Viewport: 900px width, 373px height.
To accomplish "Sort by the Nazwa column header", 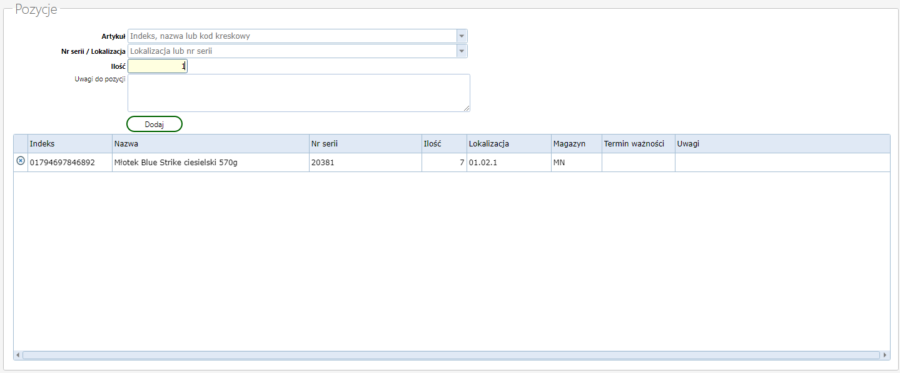I will click(x=211, y=144).
